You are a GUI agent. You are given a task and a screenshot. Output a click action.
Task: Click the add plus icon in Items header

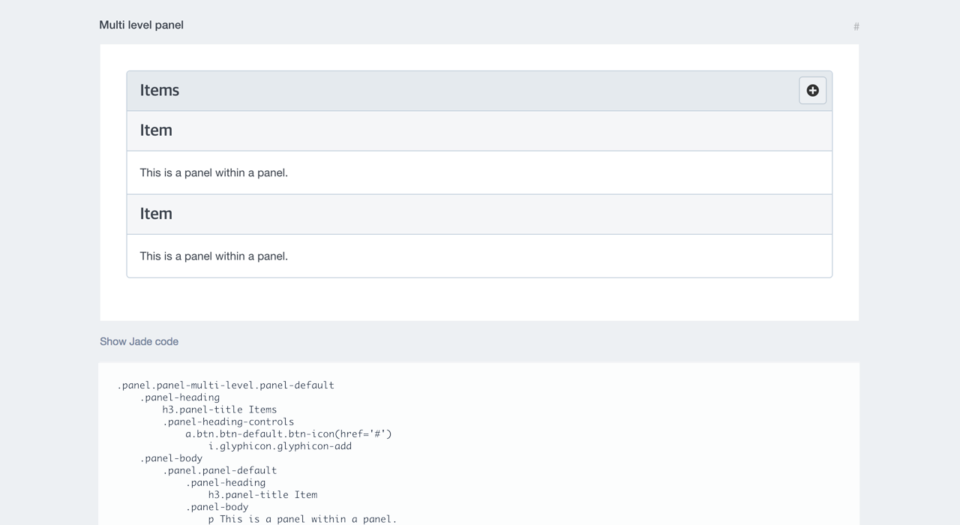coord(812,91)
